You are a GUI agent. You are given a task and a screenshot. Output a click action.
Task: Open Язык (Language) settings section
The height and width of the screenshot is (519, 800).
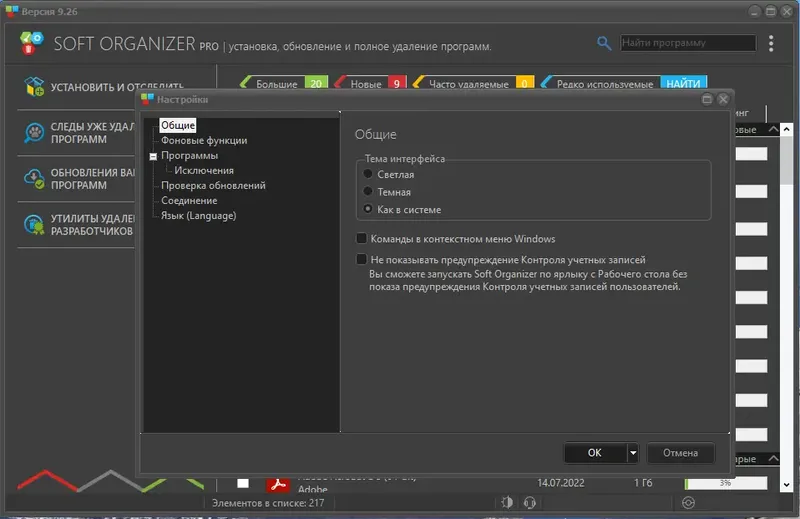click(198, 216)
